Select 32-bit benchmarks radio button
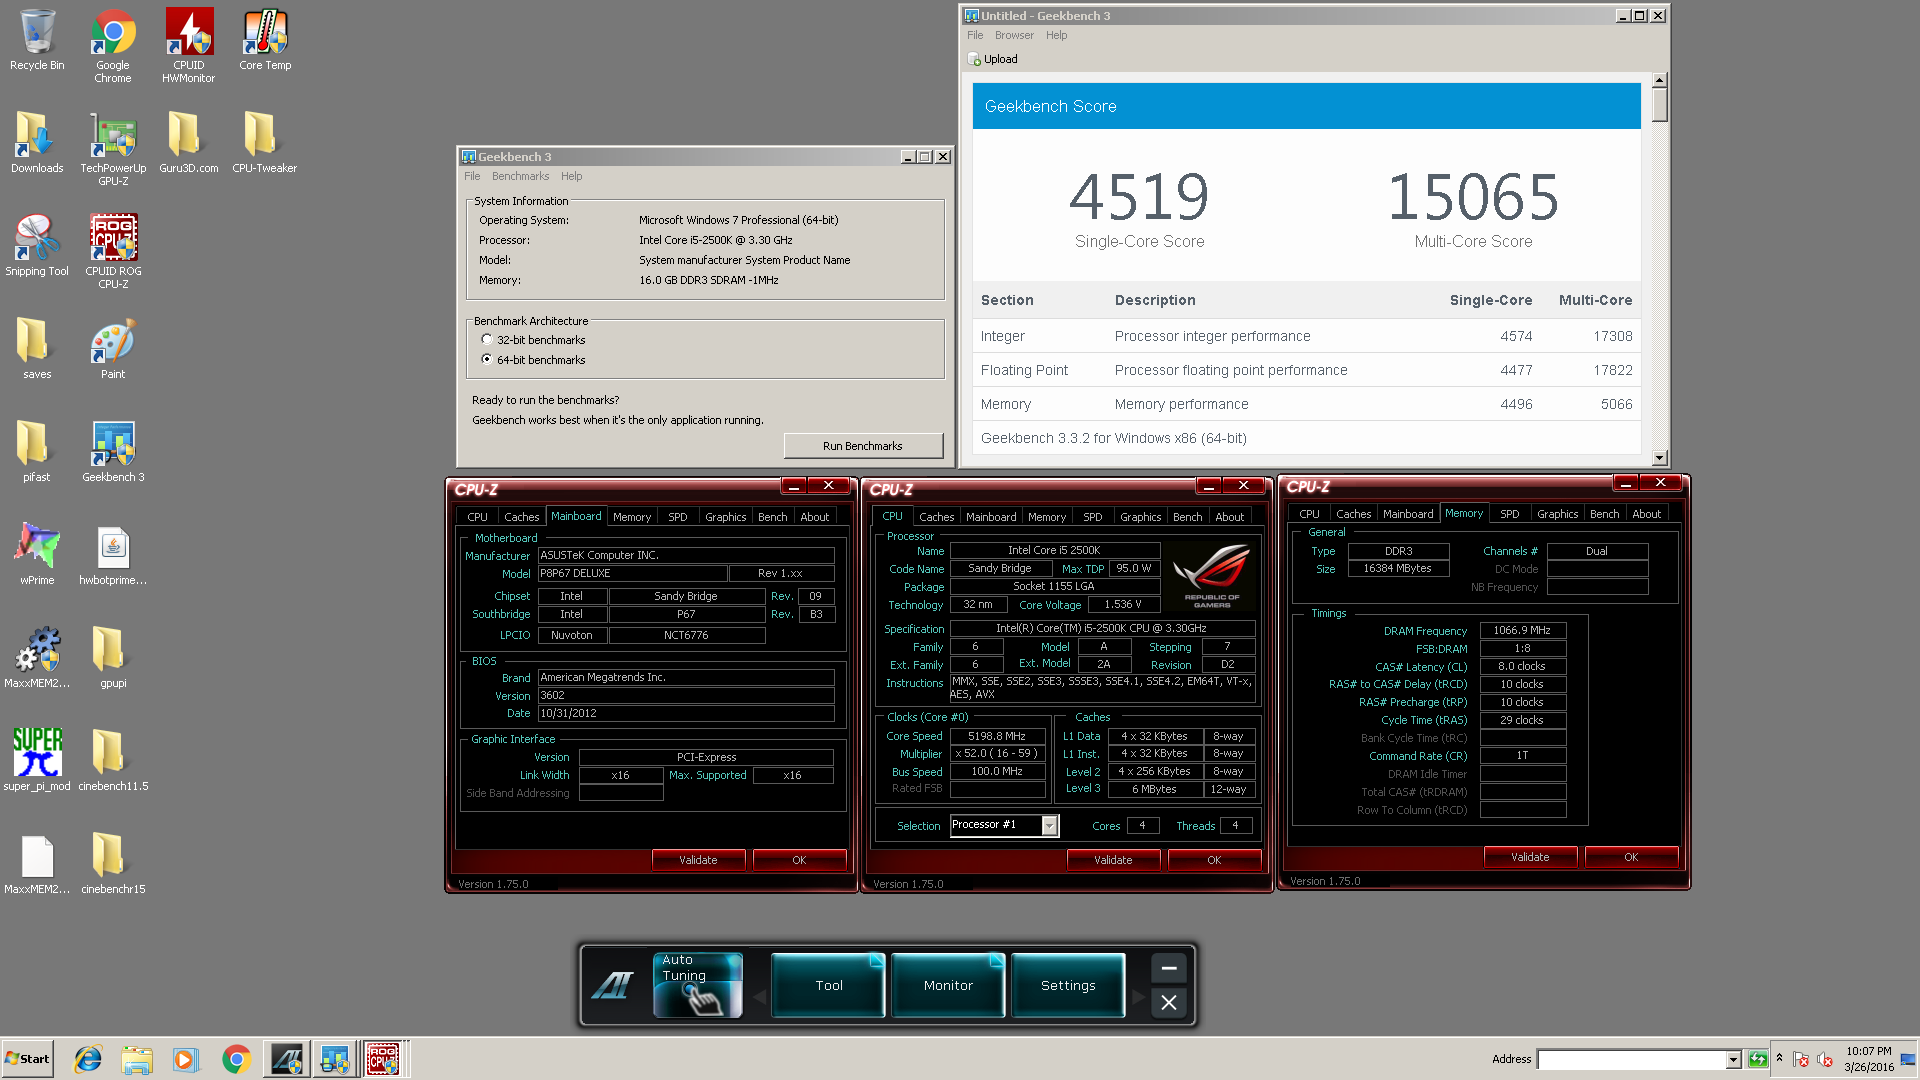The width and height of the screenshot is (1920, 1080). 487,340
